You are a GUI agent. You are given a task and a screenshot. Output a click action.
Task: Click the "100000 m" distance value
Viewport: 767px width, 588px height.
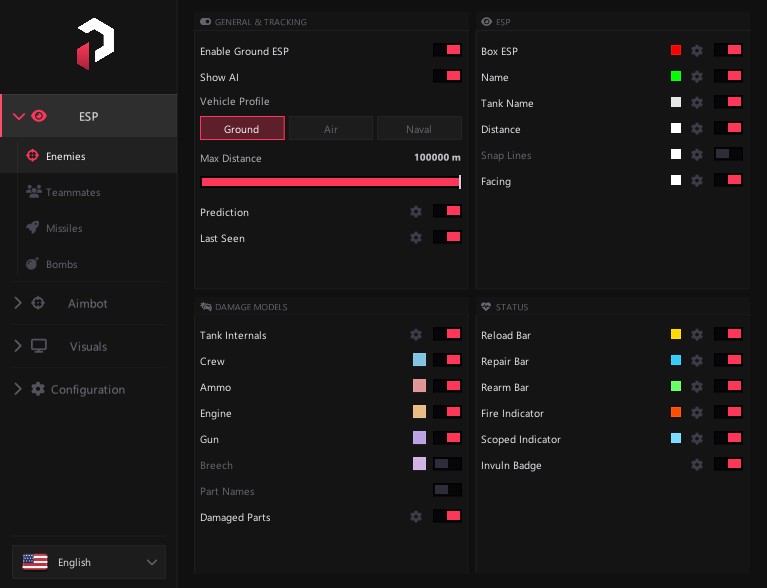[437, 157]
